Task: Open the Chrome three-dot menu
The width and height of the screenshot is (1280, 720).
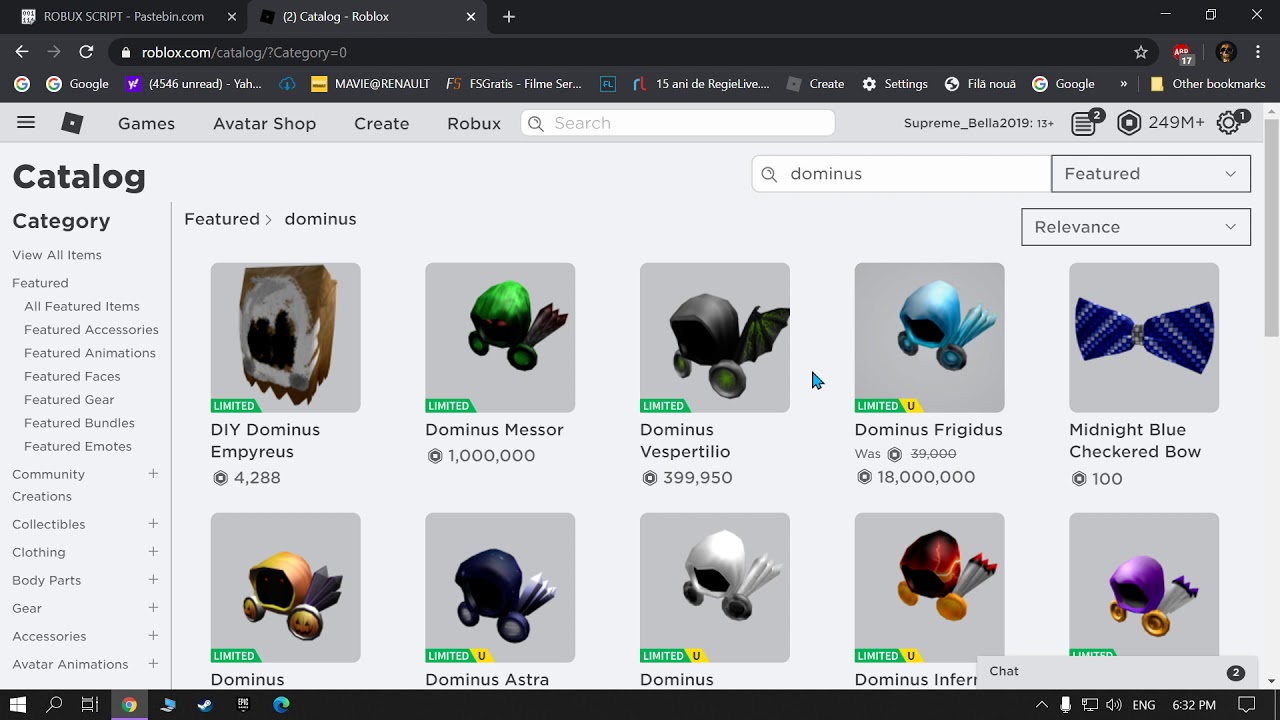Action: coord(1257,52)
